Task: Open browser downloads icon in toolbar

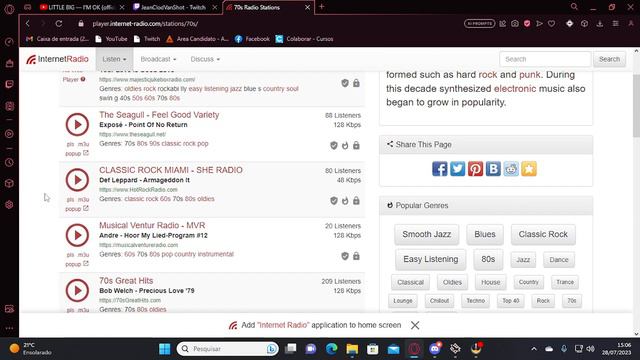Action: pyautogui.click(x=600, y=24)
